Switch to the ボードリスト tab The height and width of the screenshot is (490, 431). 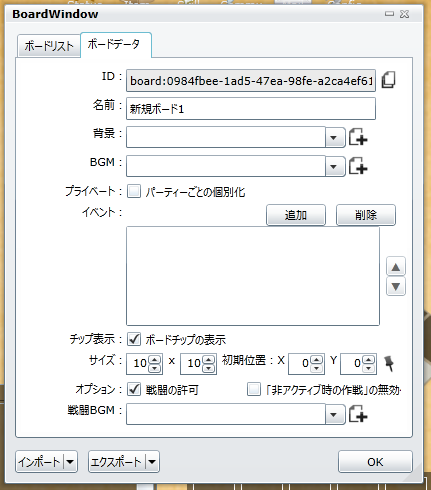(49, 46)
